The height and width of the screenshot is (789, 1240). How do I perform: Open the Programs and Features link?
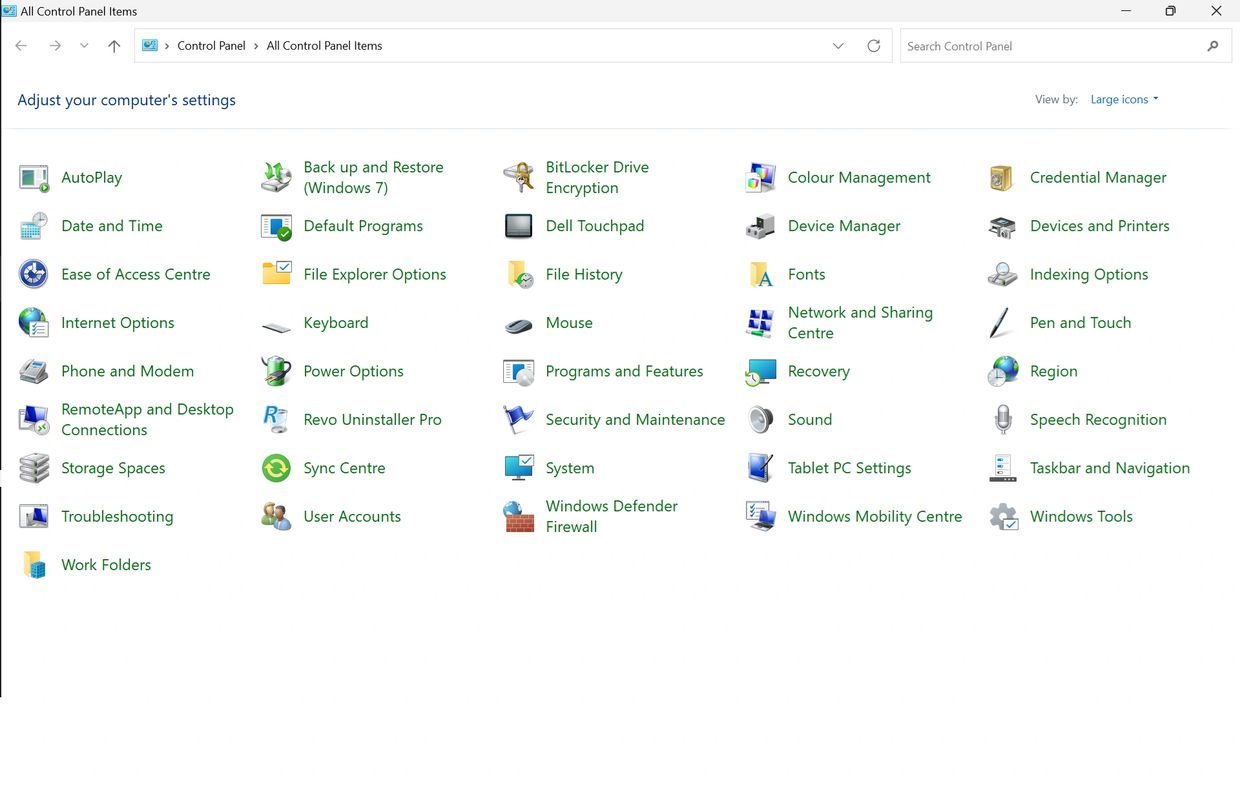point(624,371)
